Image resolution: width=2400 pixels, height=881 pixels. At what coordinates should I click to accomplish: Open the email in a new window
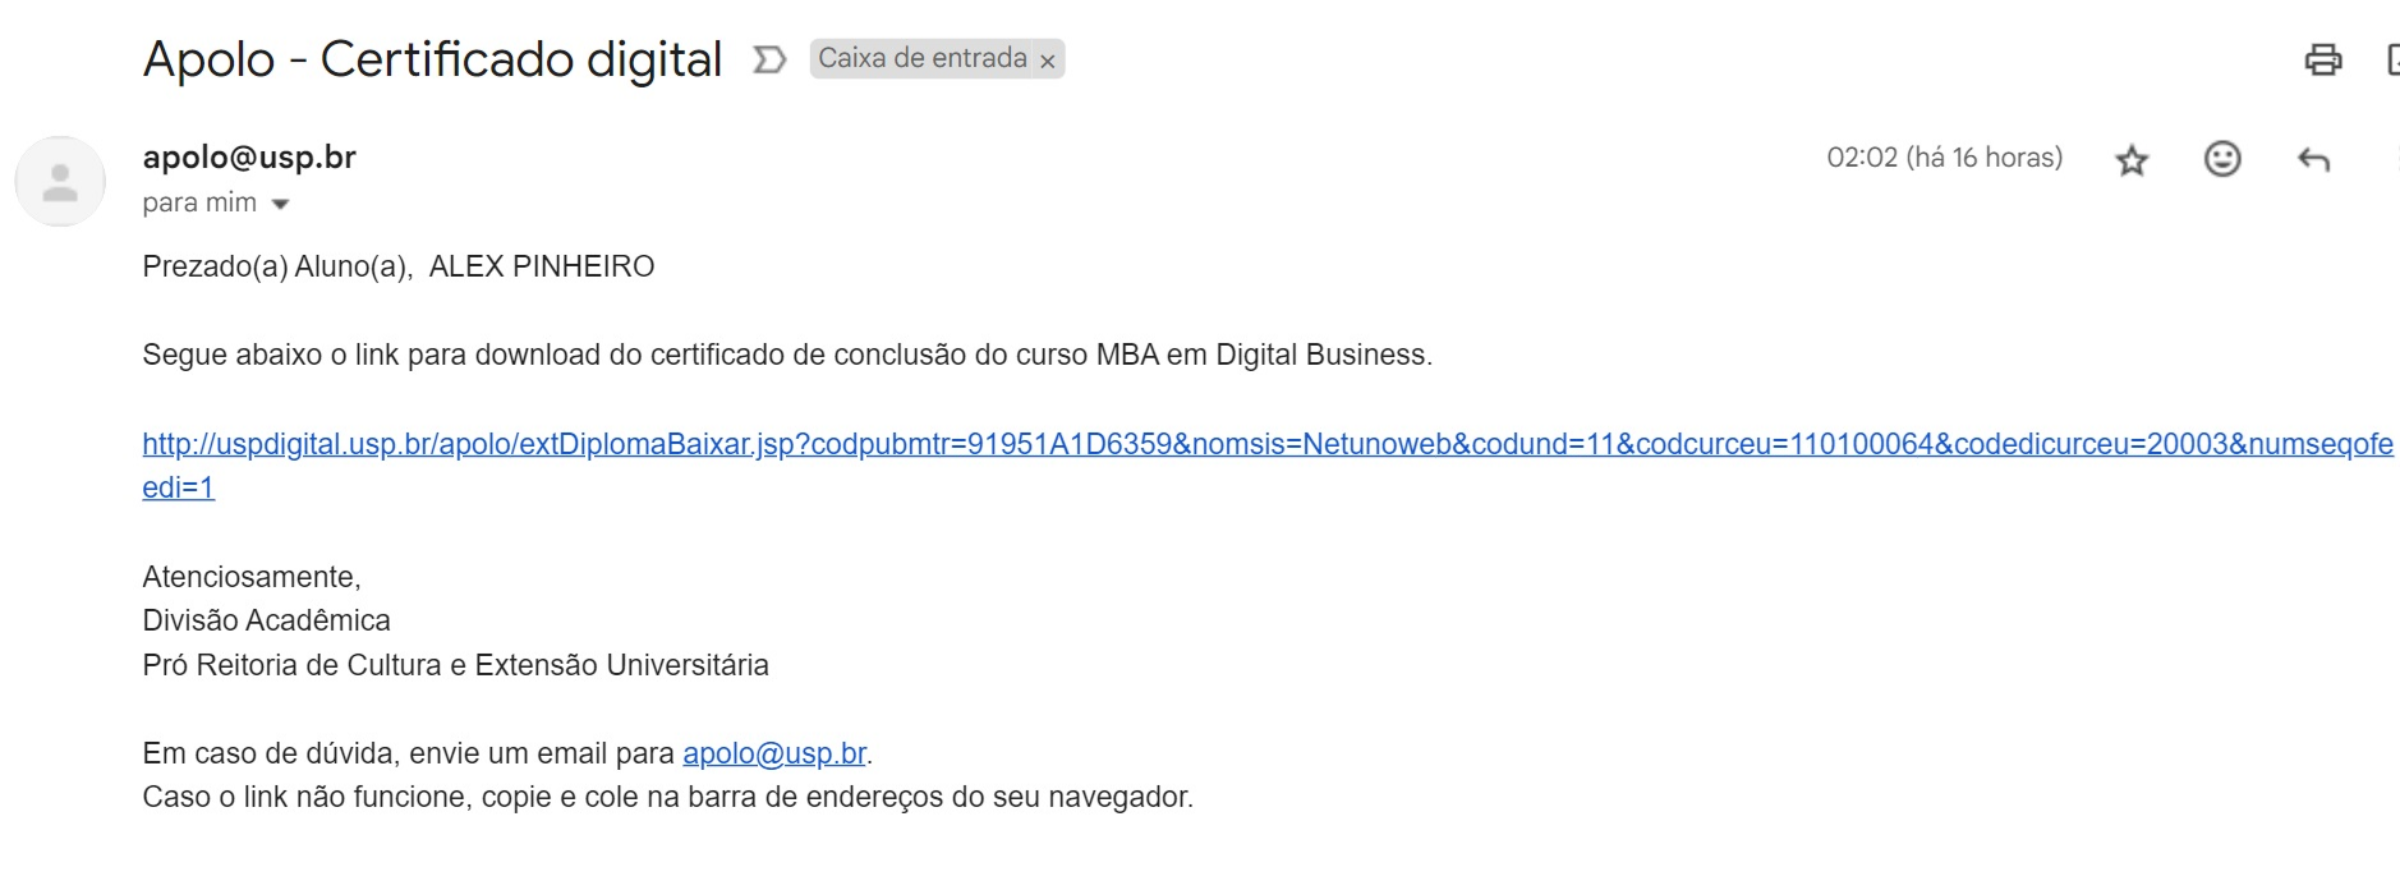[2393, 60]
